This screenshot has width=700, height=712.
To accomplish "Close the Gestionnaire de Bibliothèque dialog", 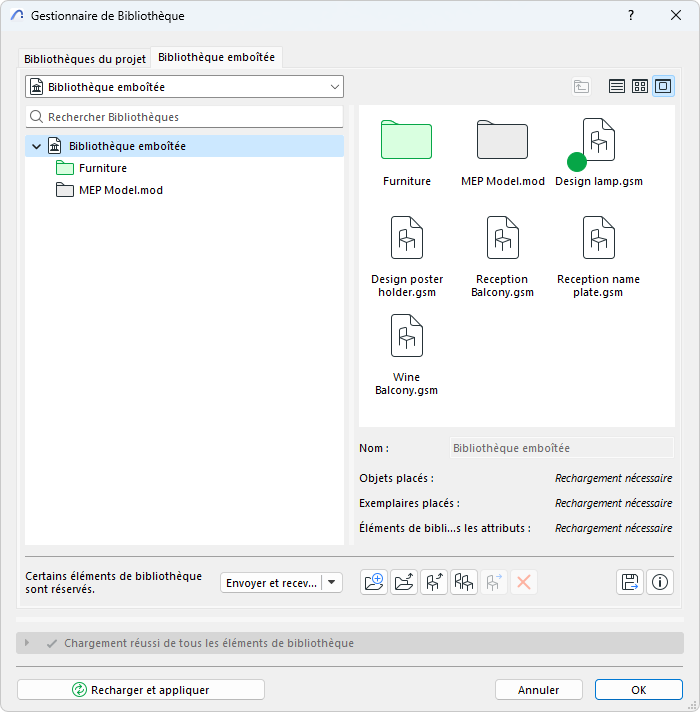I will pyautogui.click(x=675, y=15).
